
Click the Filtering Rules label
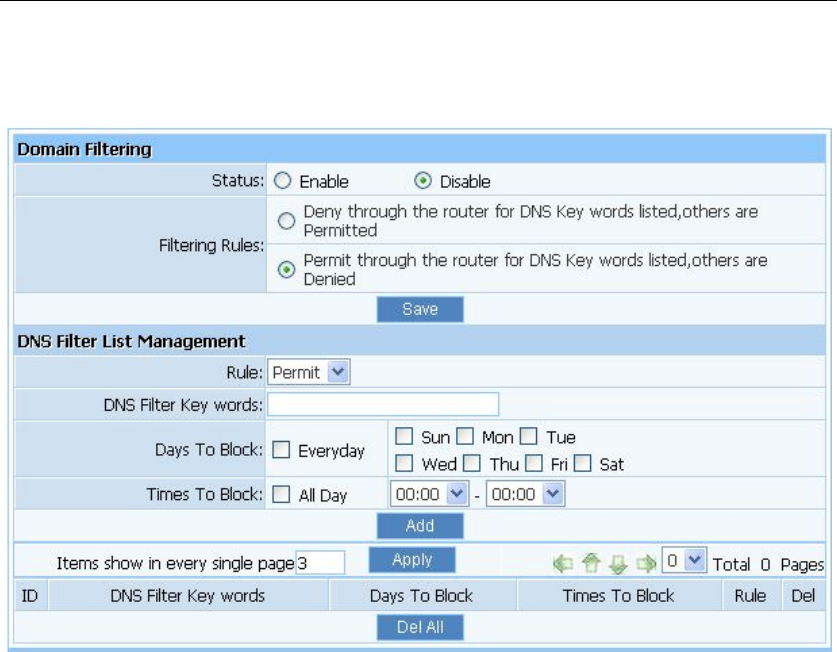[x=211, y=246]
